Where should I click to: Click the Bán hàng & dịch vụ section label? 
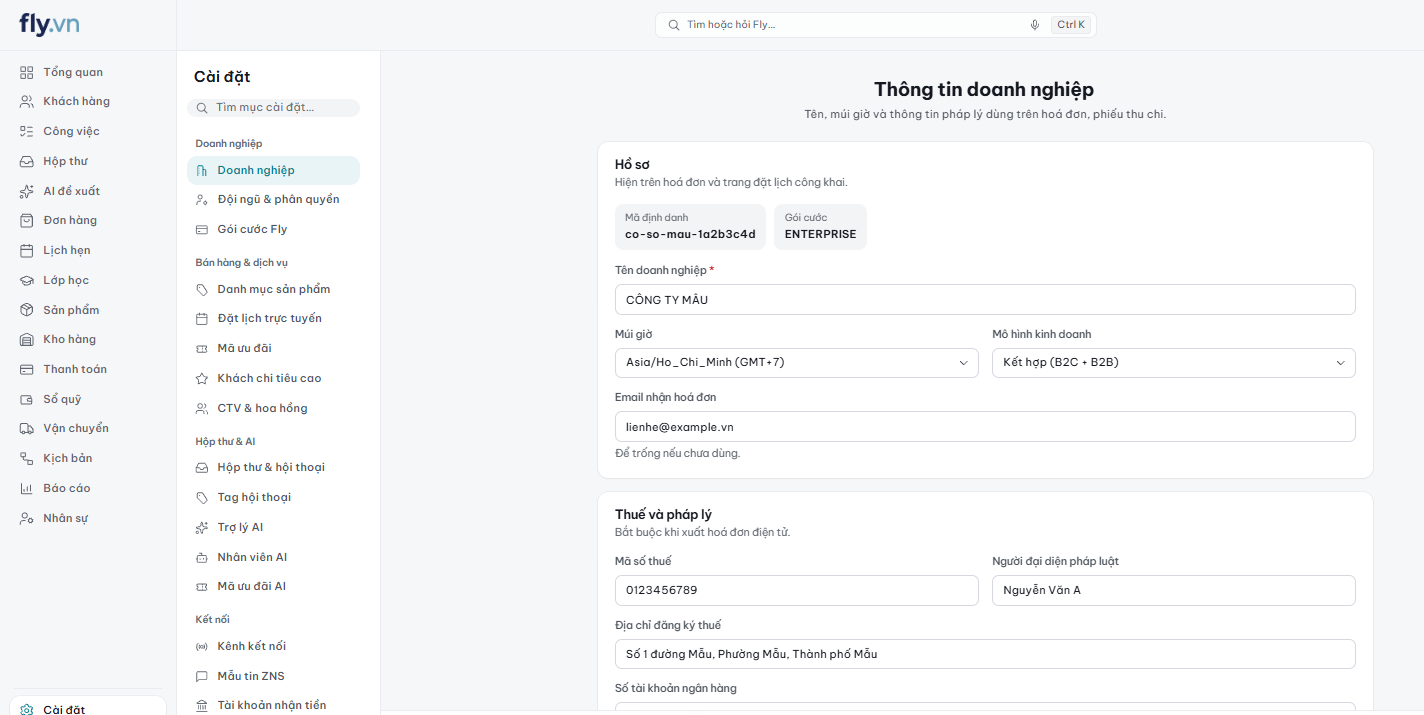(x=241, y=263)
